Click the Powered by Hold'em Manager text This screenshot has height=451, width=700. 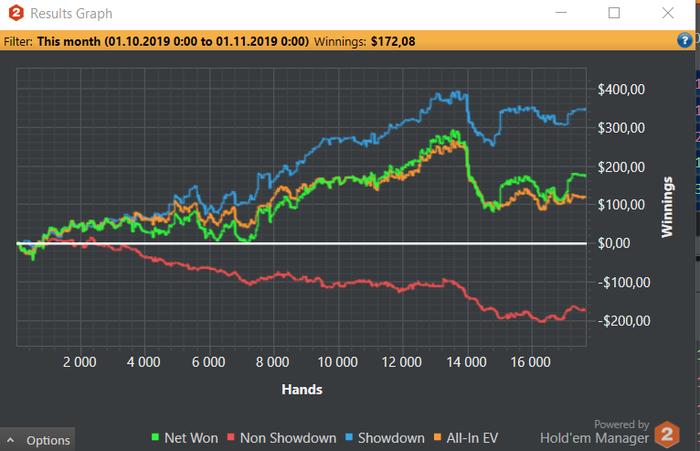tap(595, 432)
